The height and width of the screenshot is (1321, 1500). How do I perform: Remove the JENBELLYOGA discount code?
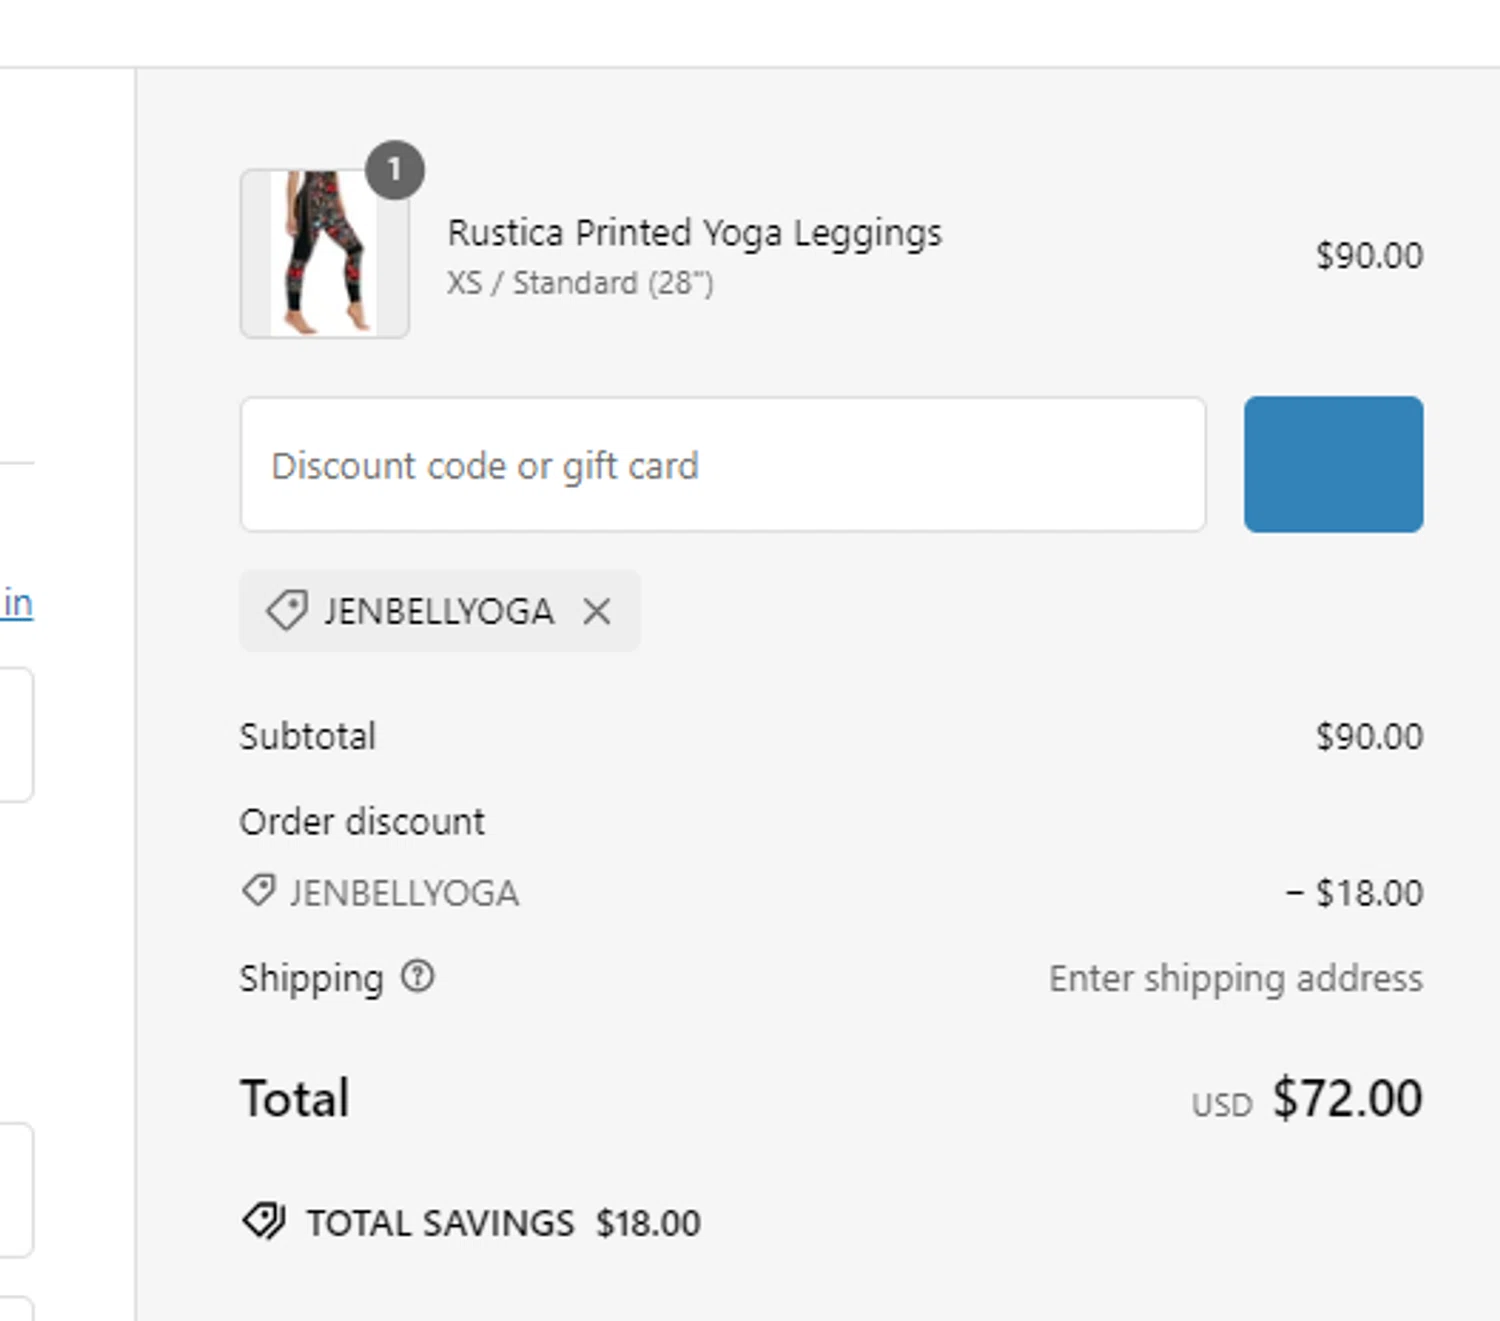pyautogui.click(x=597, y=611)
